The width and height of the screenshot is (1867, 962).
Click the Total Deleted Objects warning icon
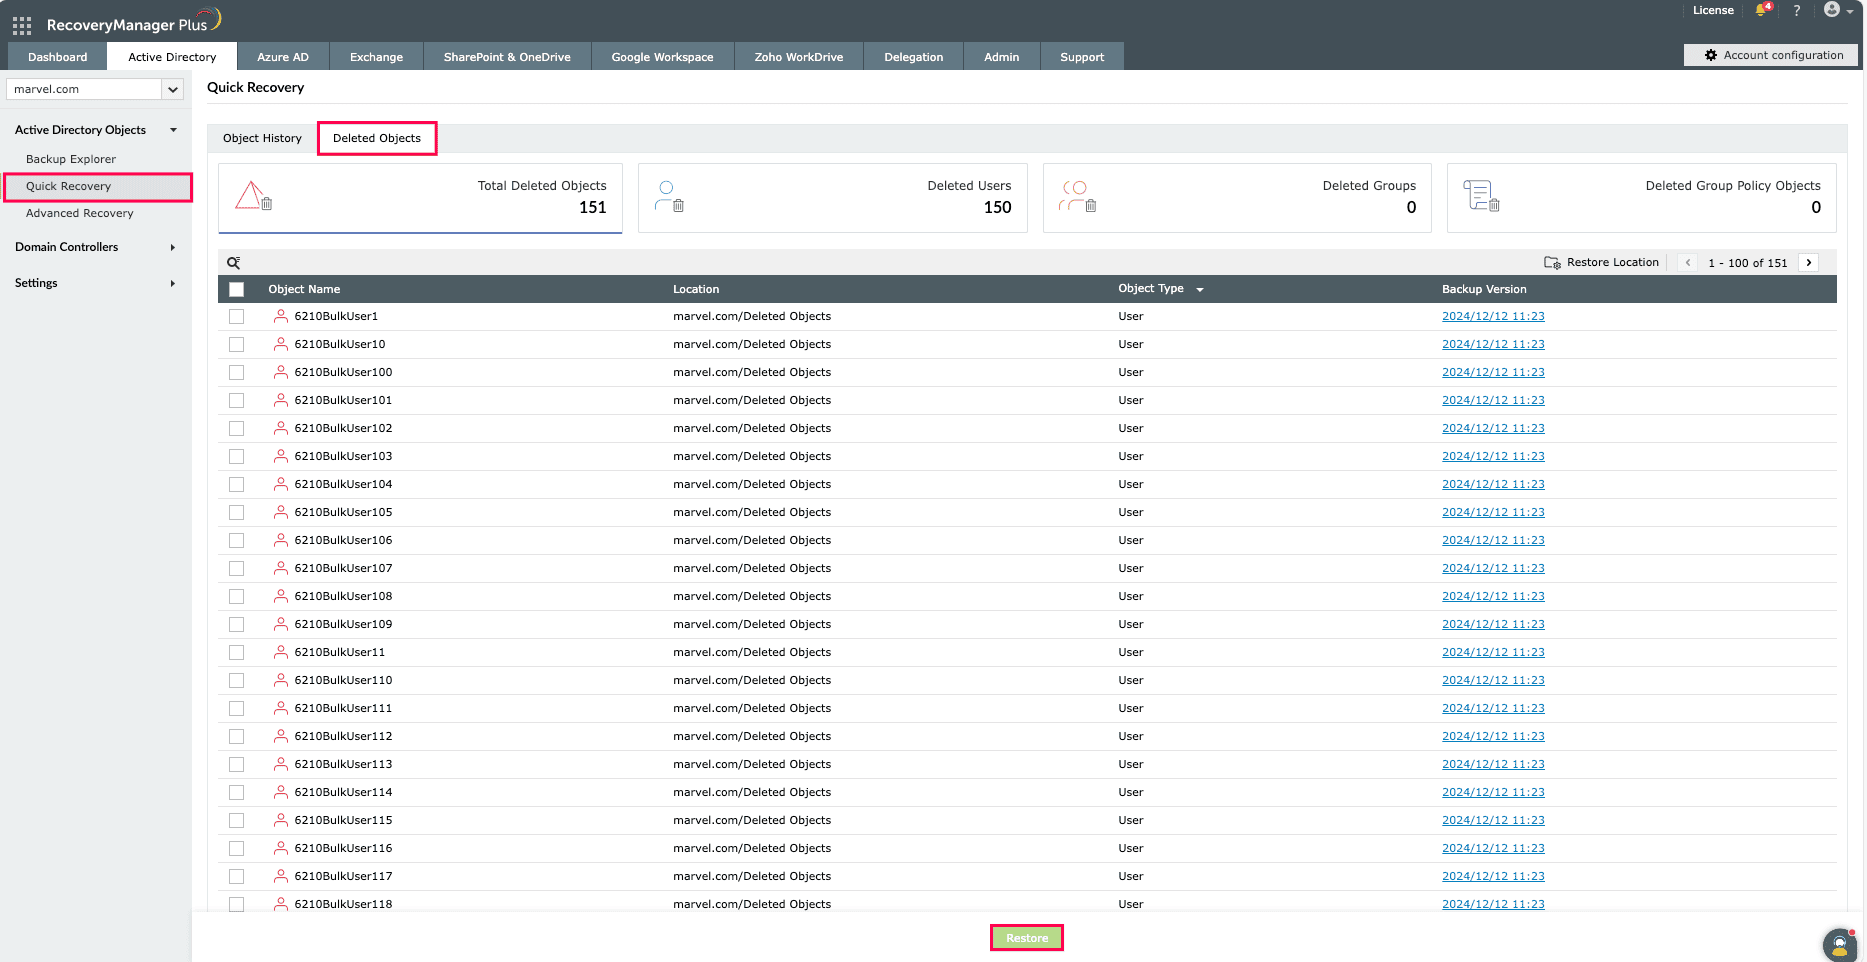[254, 196]
